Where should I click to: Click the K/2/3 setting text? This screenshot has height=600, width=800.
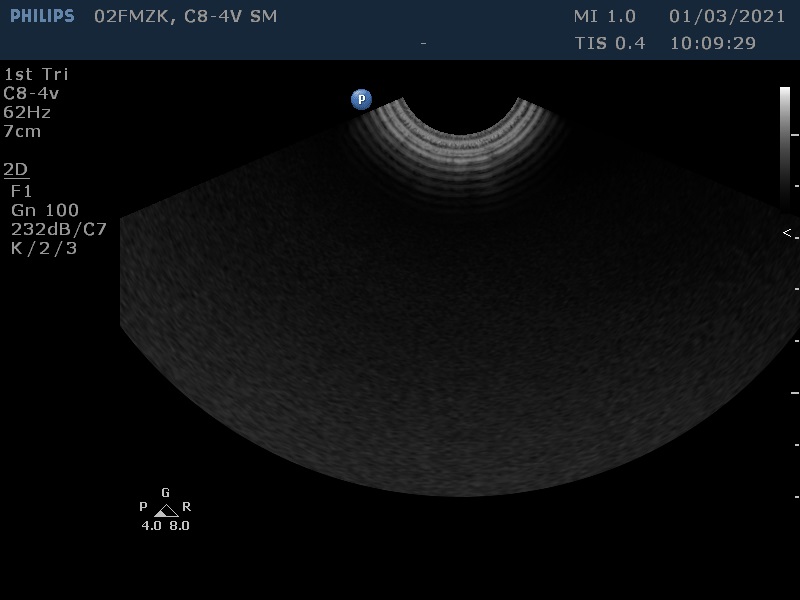43,248
